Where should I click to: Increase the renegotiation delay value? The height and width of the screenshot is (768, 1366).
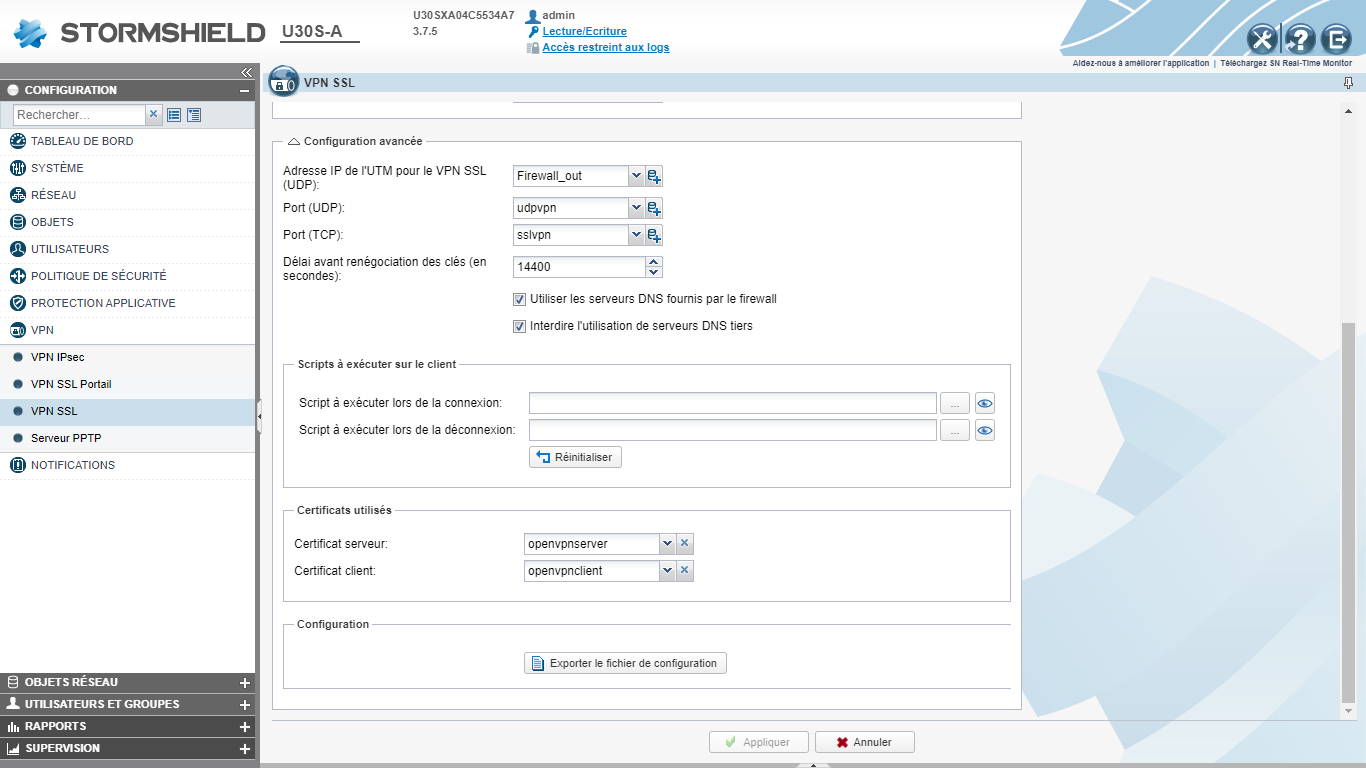654,262
